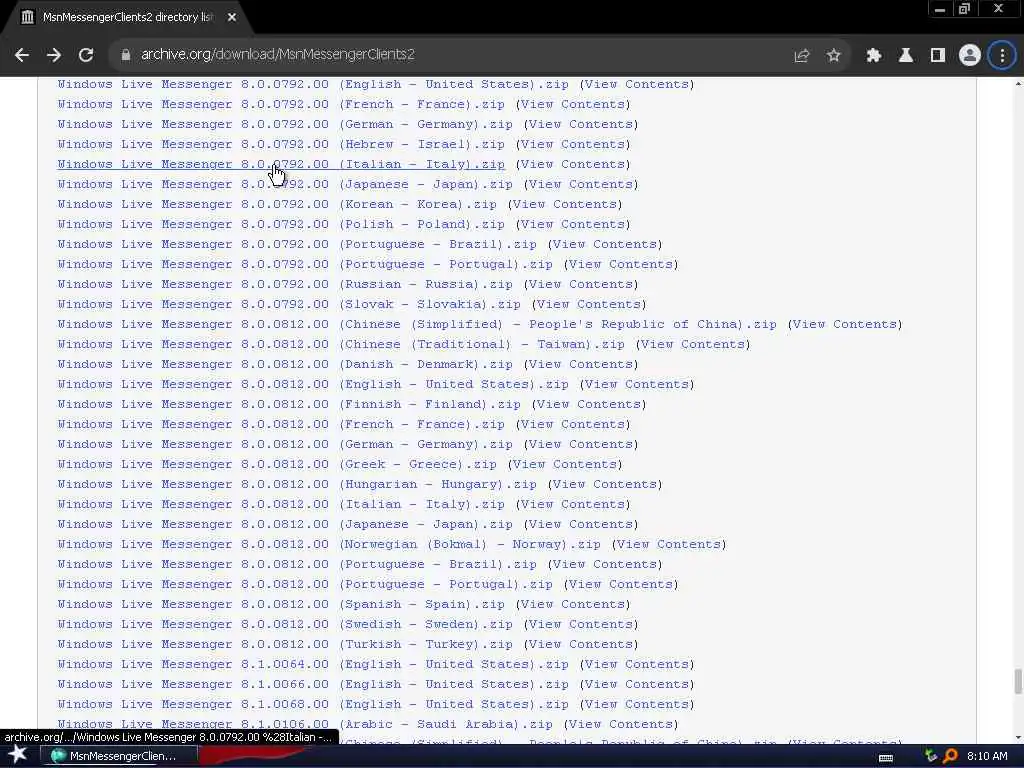Reload the archive.org page

point(86,55)
